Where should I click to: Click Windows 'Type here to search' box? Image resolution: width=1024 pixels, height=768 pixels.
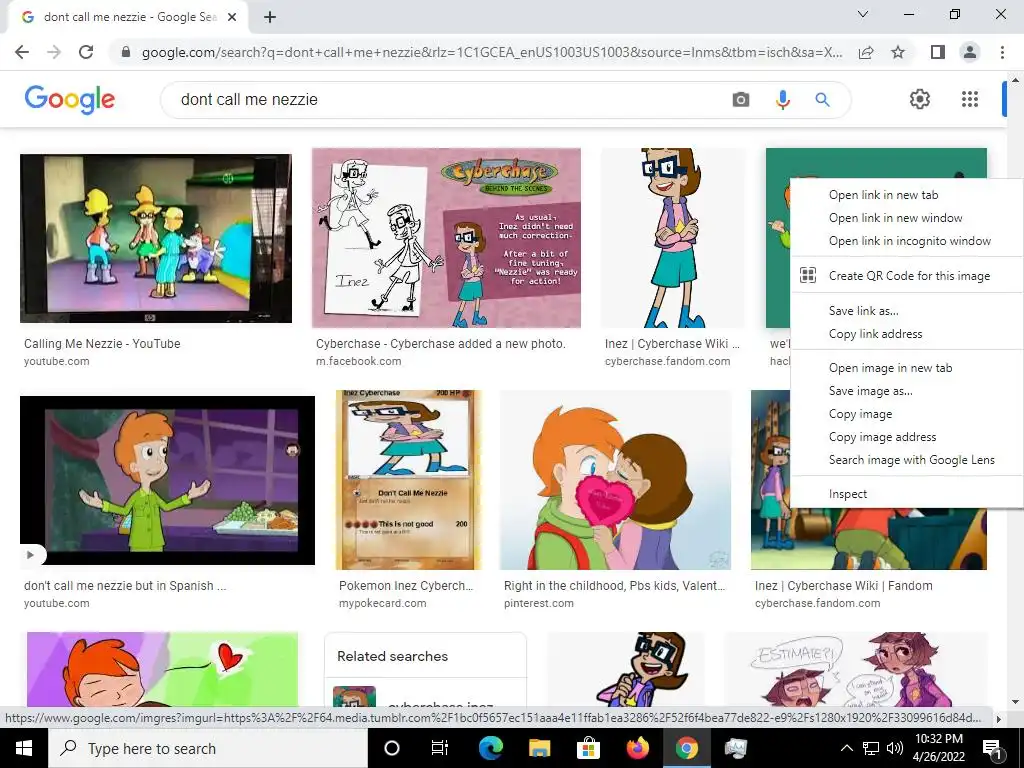tap(208, 748)
